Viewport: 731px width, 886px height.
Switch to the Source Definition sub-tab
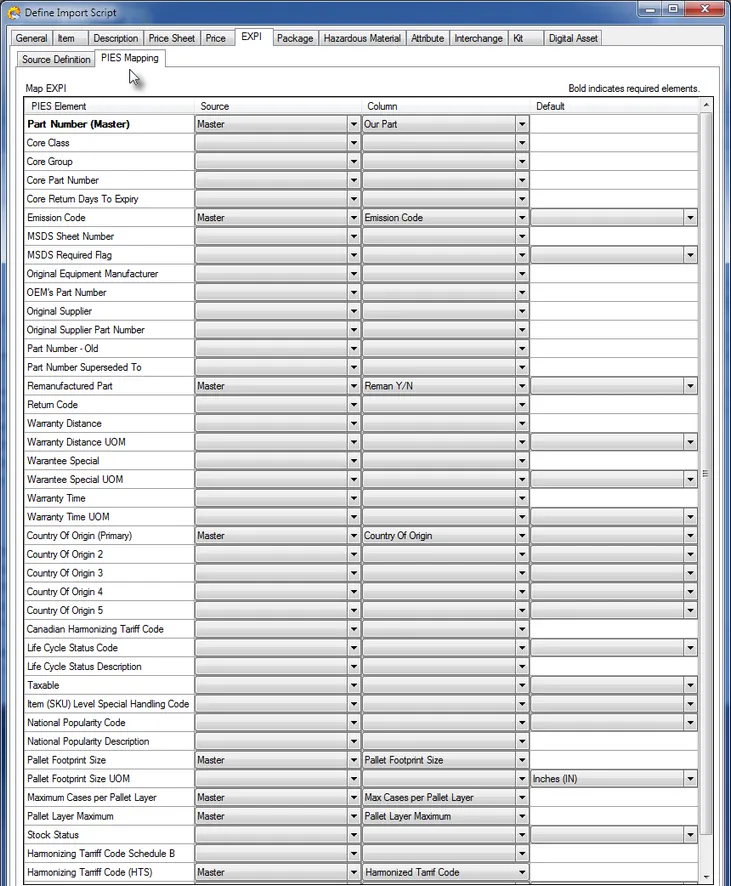click(56, 59)
